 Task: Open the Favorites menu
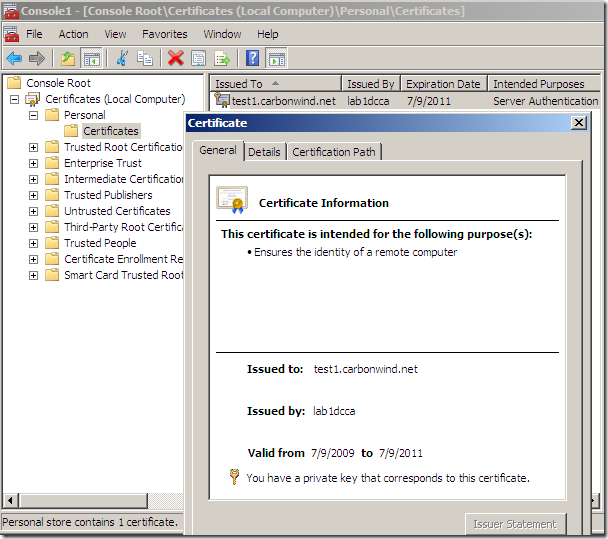(x=164, y=34)
